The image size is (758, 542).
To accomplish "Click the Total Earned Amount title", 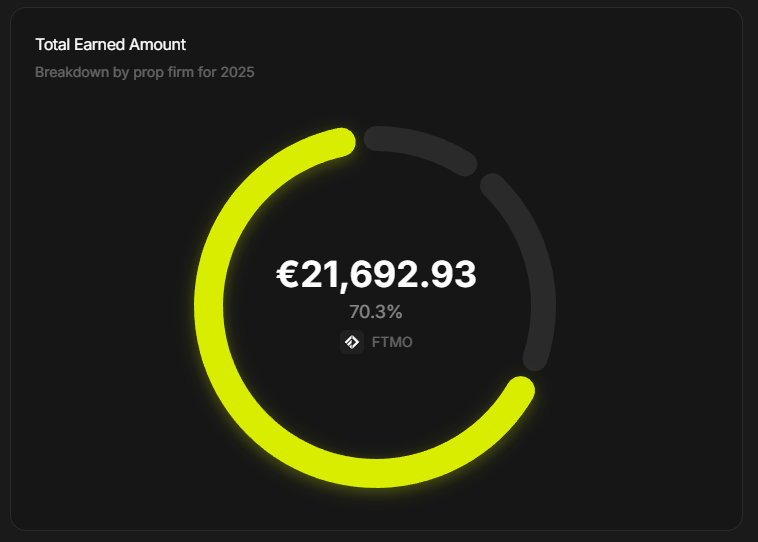I will [110, 44].
